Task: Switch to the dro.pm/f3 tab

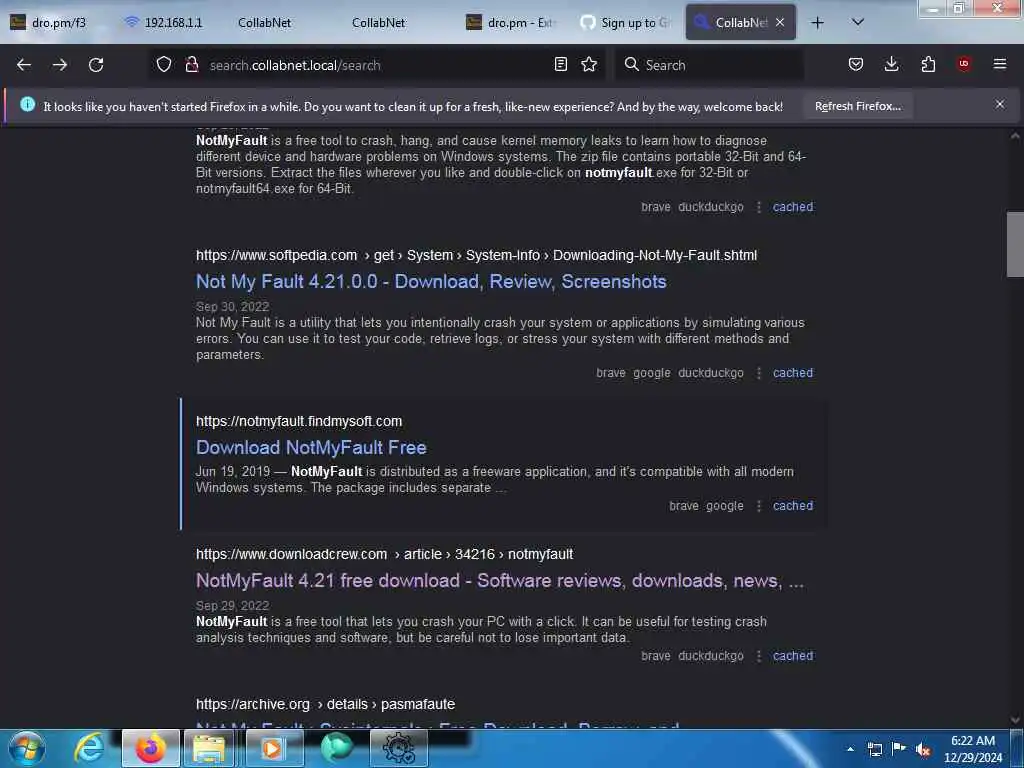Action: click(x=57, y=22)
